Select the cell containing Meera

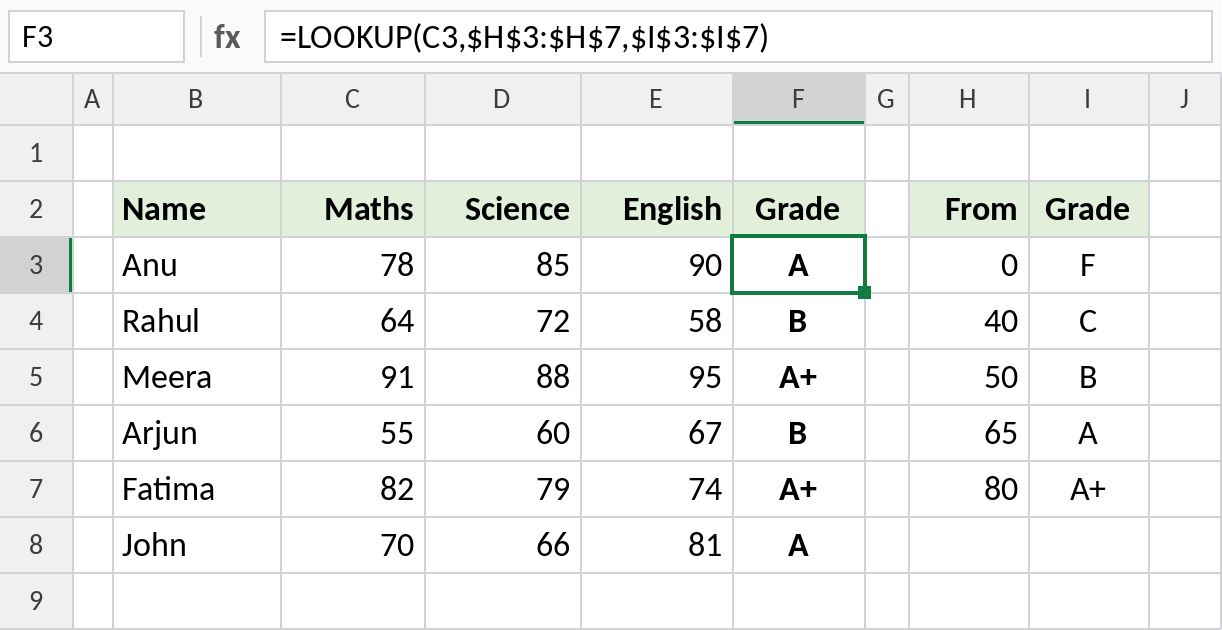197,377
